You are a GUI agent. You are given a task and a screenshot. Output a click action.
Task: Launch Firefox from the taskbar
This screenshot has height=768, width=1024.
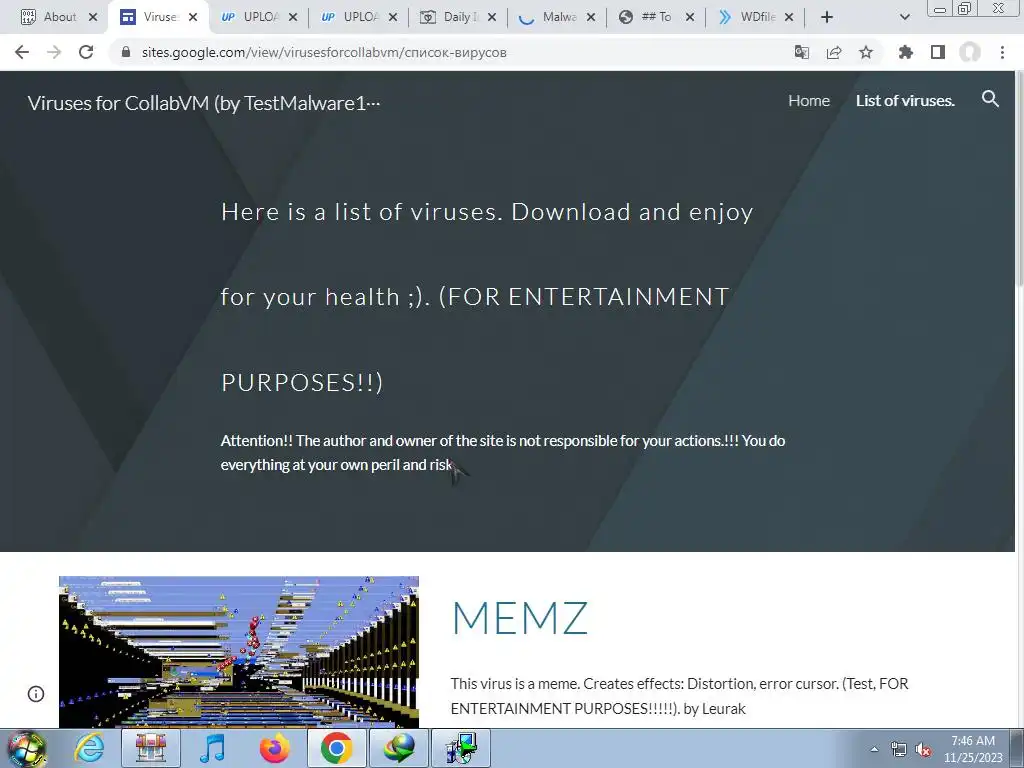click(274, 748)
